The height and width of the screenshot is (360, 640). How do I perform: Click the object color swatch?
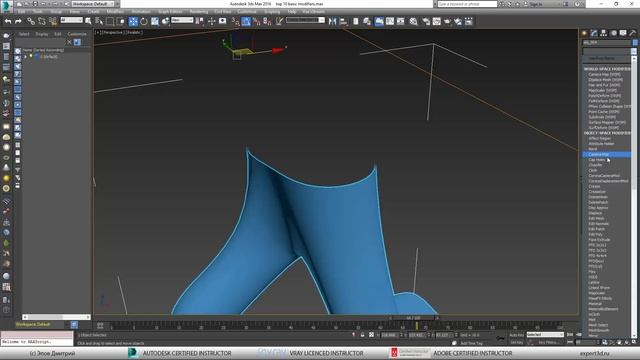point(635,42)
